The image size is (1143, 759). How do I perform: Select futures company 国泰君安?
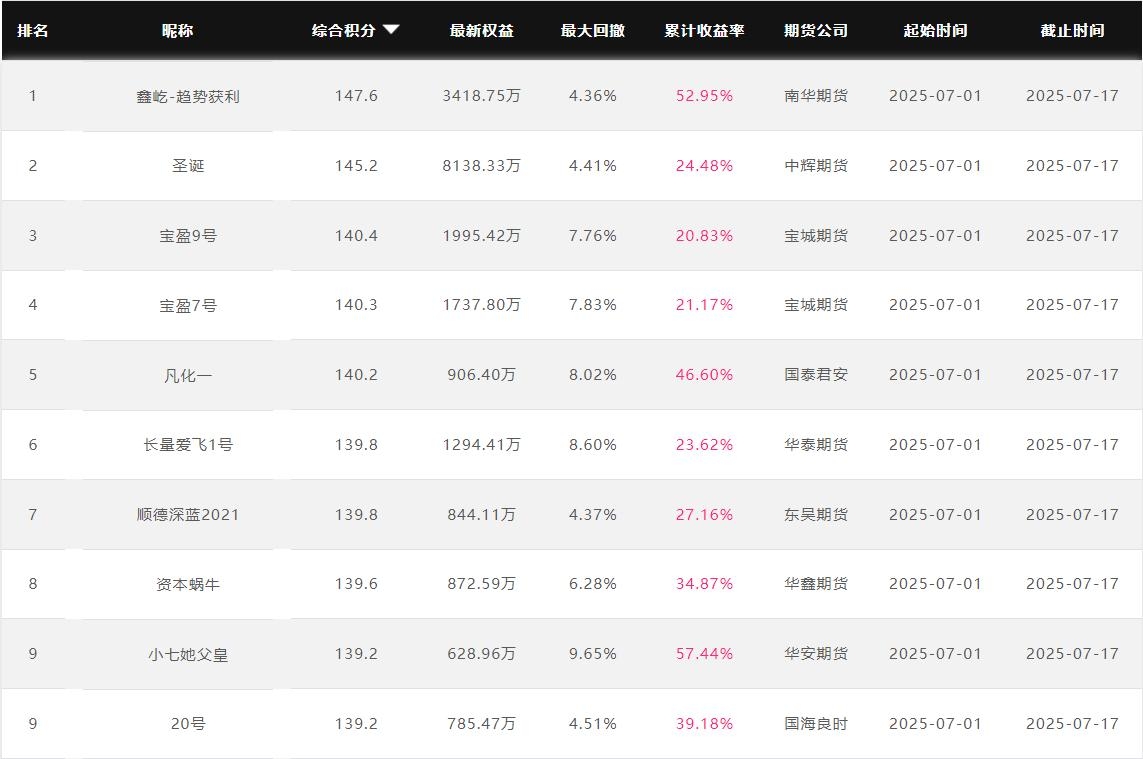tap(816, 375)
